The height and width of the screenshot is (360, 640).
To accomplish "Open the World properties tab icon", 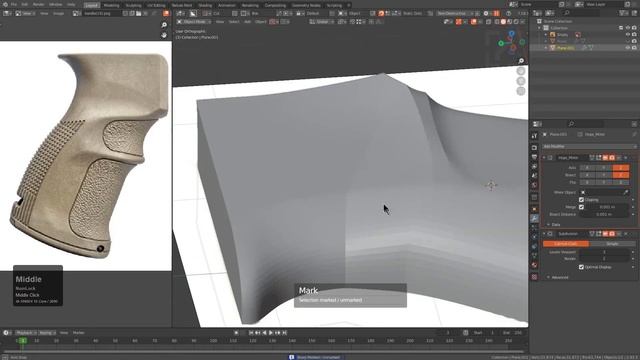I will (x=534, y=185).
